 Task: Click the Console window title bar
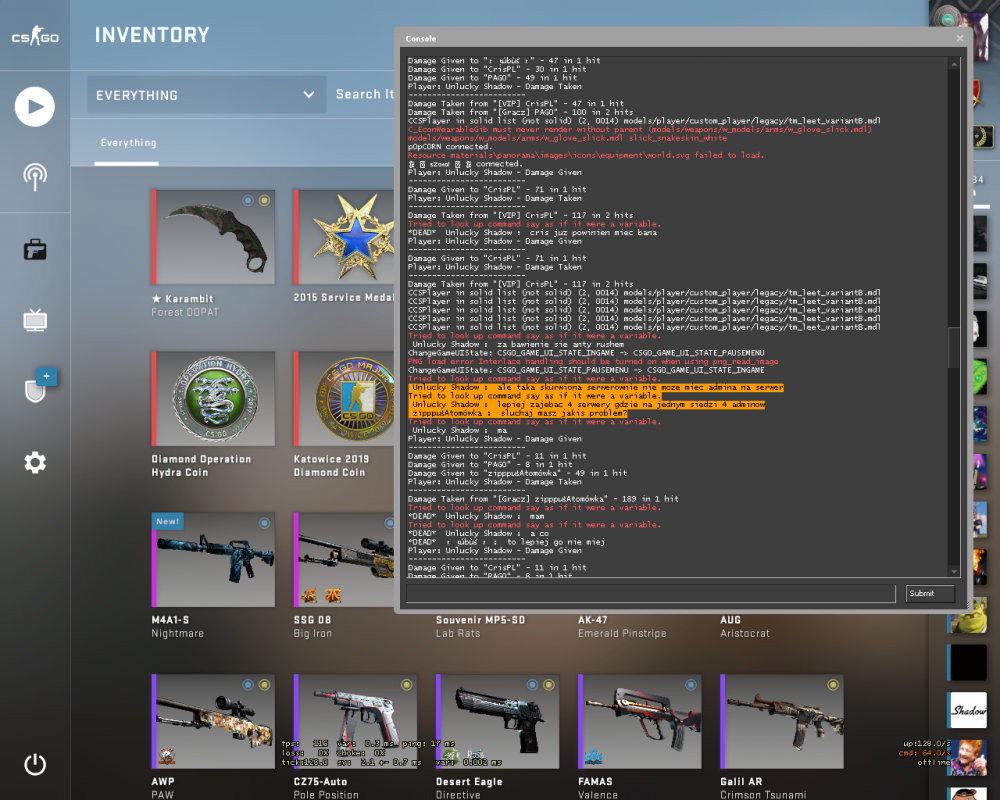coord(676,38)
